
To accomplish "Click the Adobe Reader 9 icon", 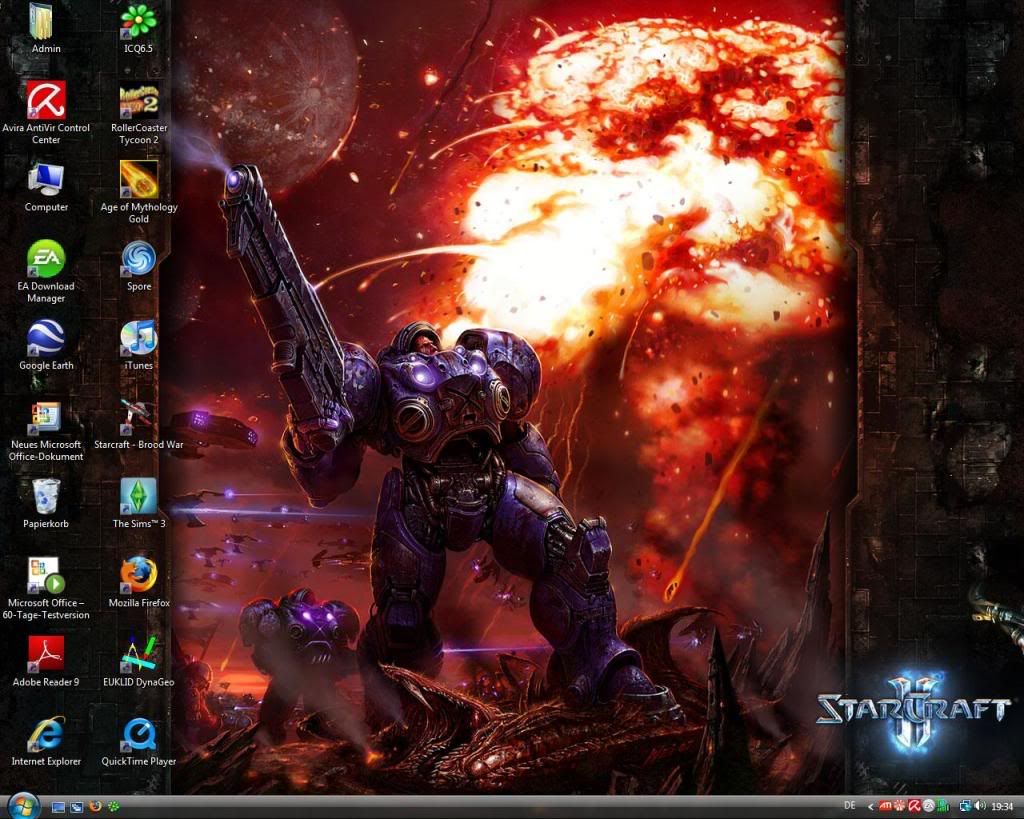I will [46, 654].
